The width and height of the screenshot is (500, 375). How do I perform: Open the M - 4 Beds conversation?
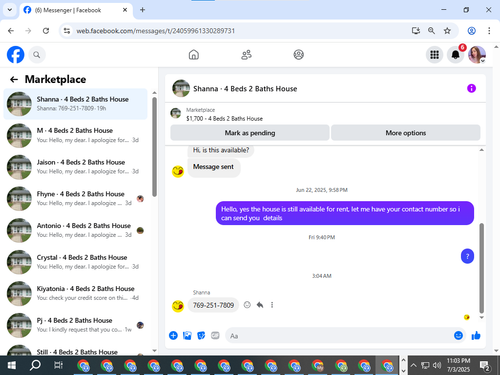tap(75, 135)
